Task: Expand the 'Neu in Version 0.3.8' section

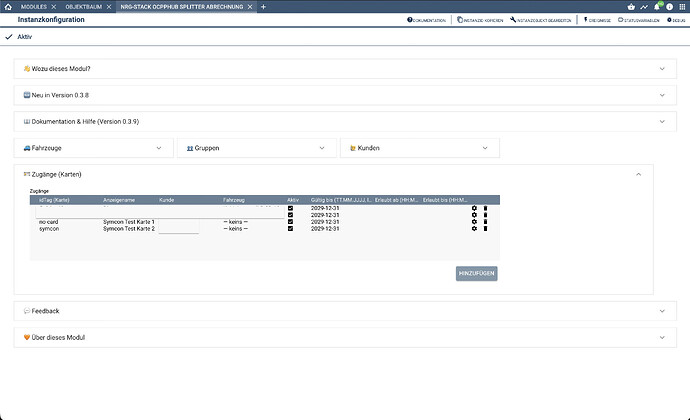Action: click(345, 95)
